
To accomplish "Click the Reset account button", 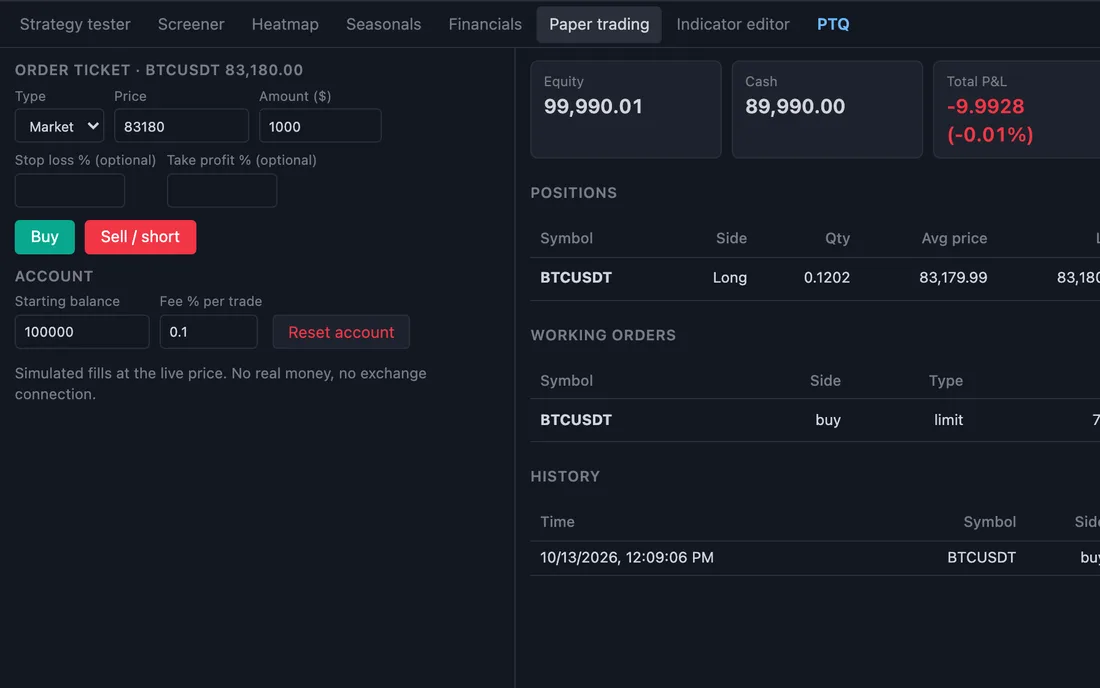I will coord(341,332).
